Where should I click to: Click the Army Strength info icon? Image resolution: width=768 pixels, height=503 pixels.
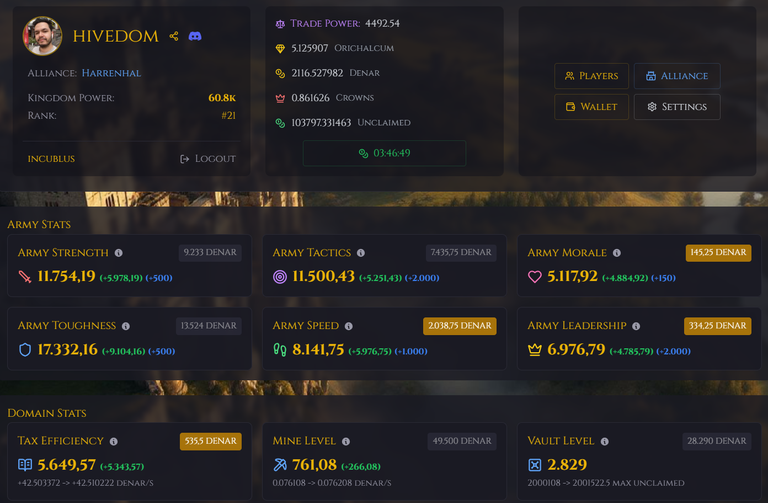pyautogui.click(x=119, y=253)
